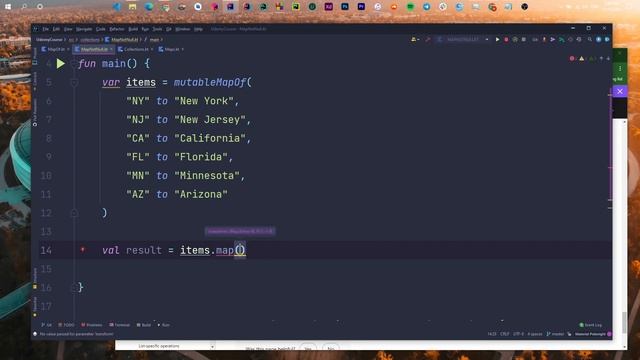Click the parameter hint popup above line 14
Viewport: 640px width, 360px height.
[x=240, y=231]
